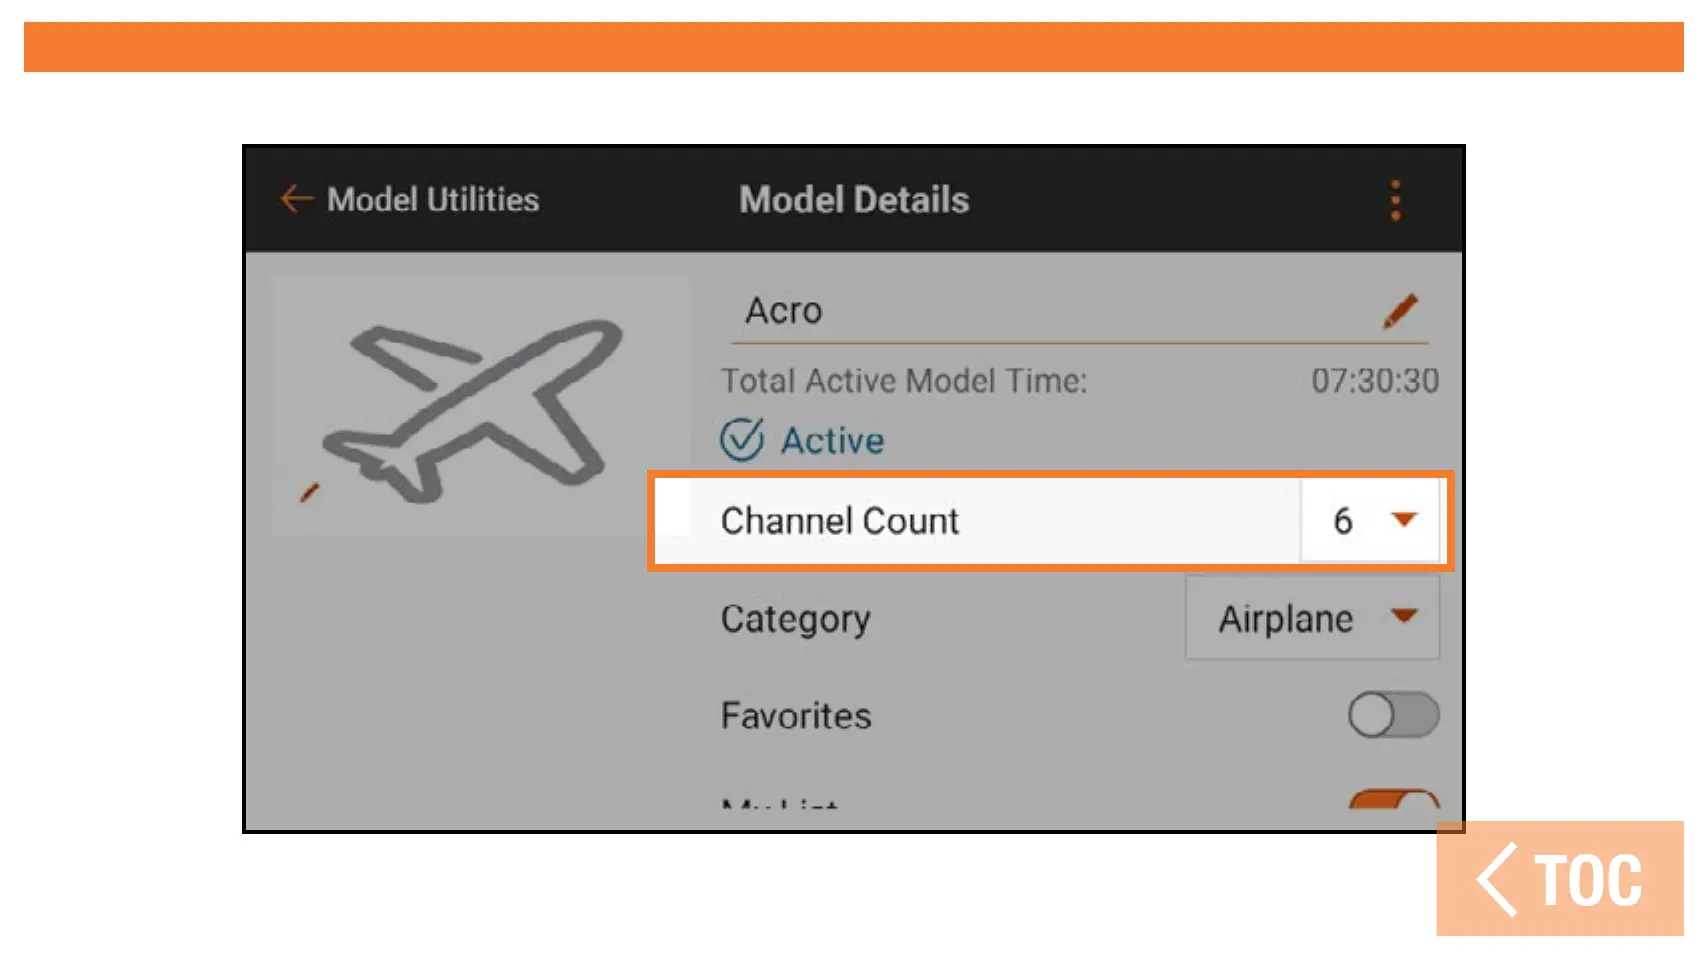Open the Category dropdown showing Airplane

[x=1311, y=619]
